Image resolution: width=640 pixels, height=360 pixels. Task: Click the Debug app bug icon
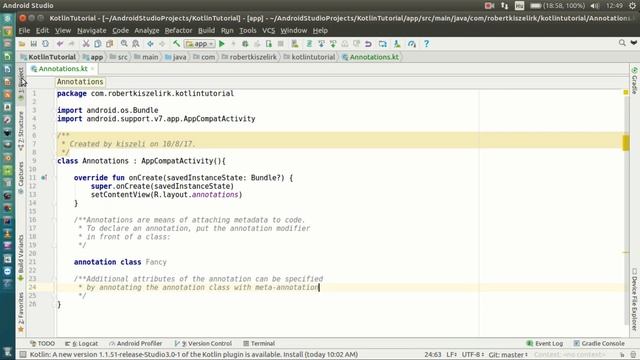(x=245, y=44)
